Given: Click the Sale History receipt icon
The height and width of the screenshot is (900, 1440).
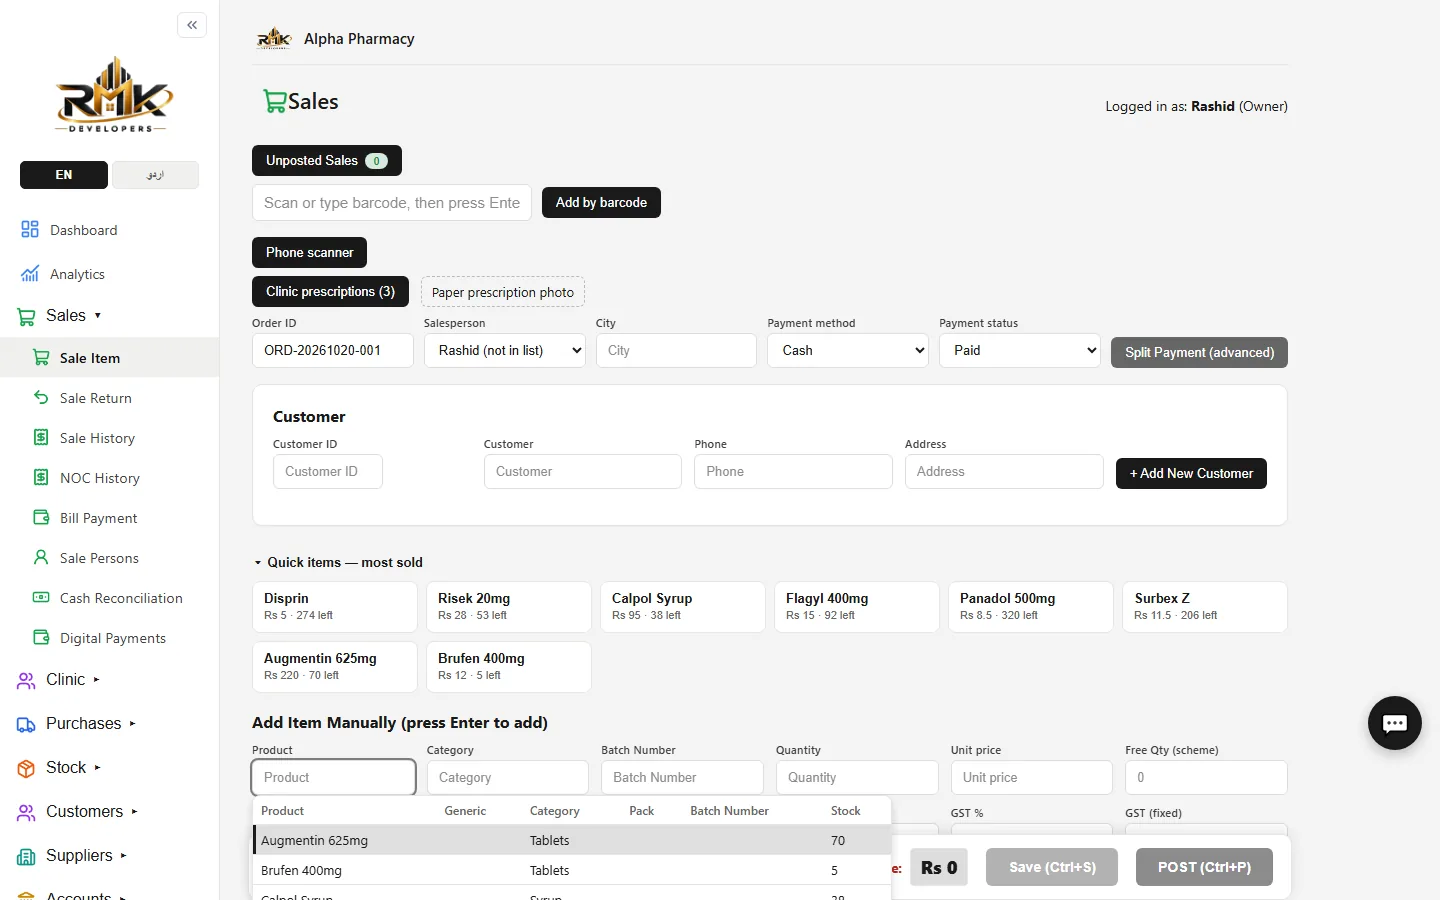Looking at the screenshot, I should click(x=41, y=438).
